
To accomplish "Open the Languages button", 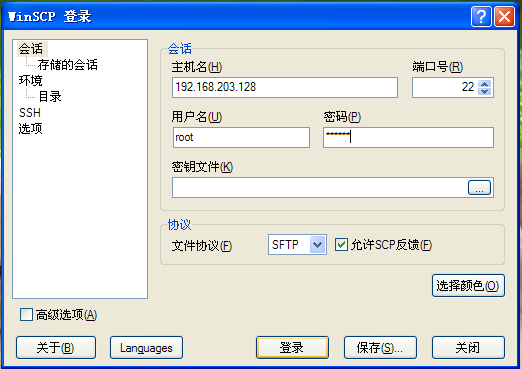I will [x=146, y=348].
